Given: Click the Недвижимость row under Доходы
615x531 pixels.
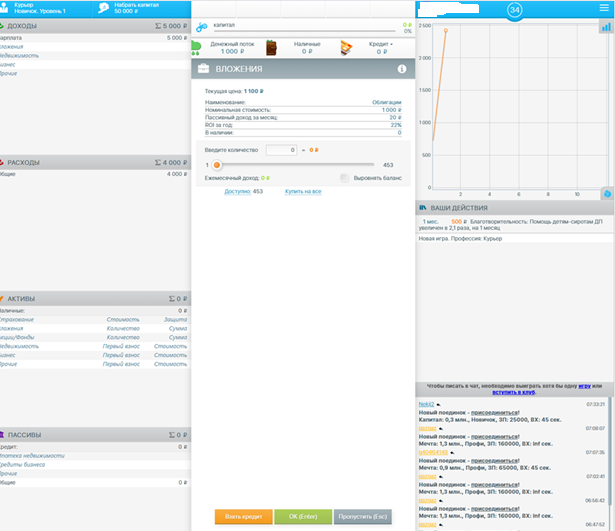Looking at the screenshot, I should tap(95, 56).
